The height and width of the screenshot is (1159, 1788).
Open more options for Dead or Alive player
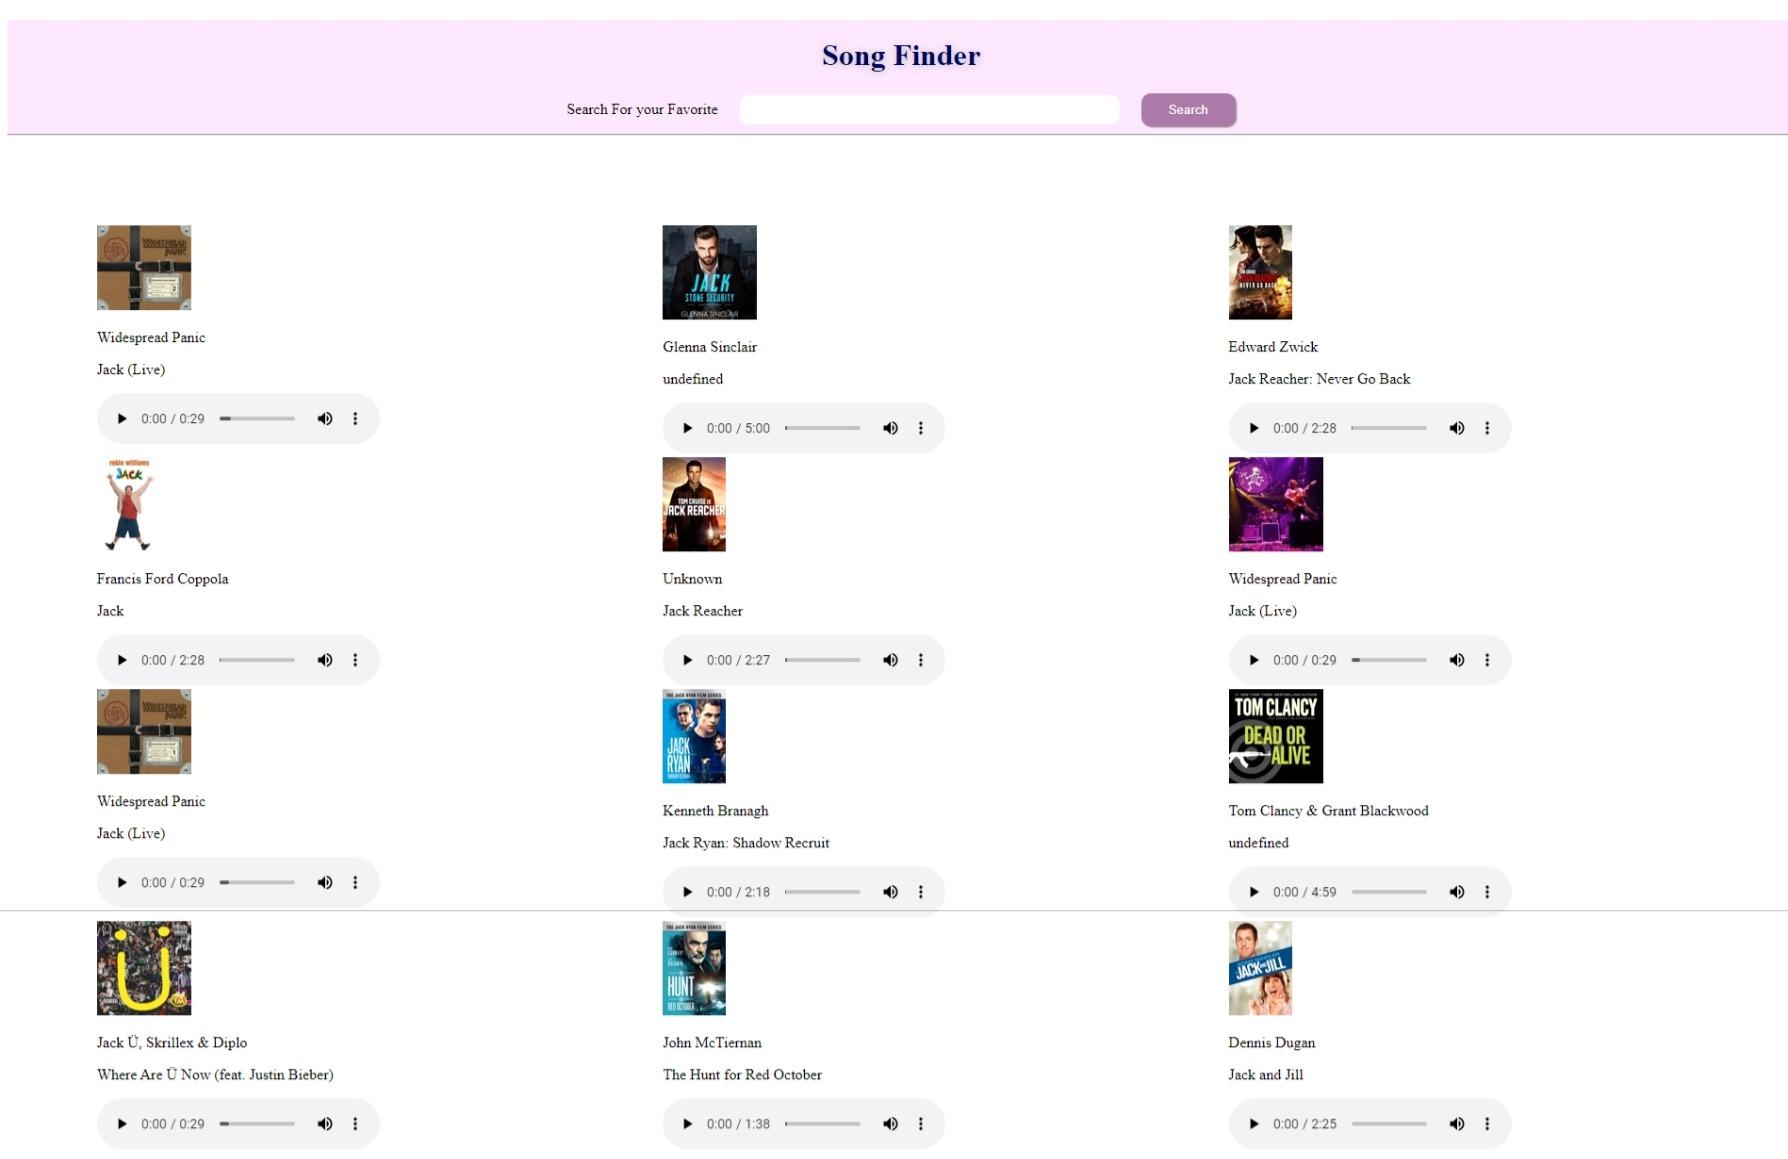pyautogui.click(x=1487, y=892)
